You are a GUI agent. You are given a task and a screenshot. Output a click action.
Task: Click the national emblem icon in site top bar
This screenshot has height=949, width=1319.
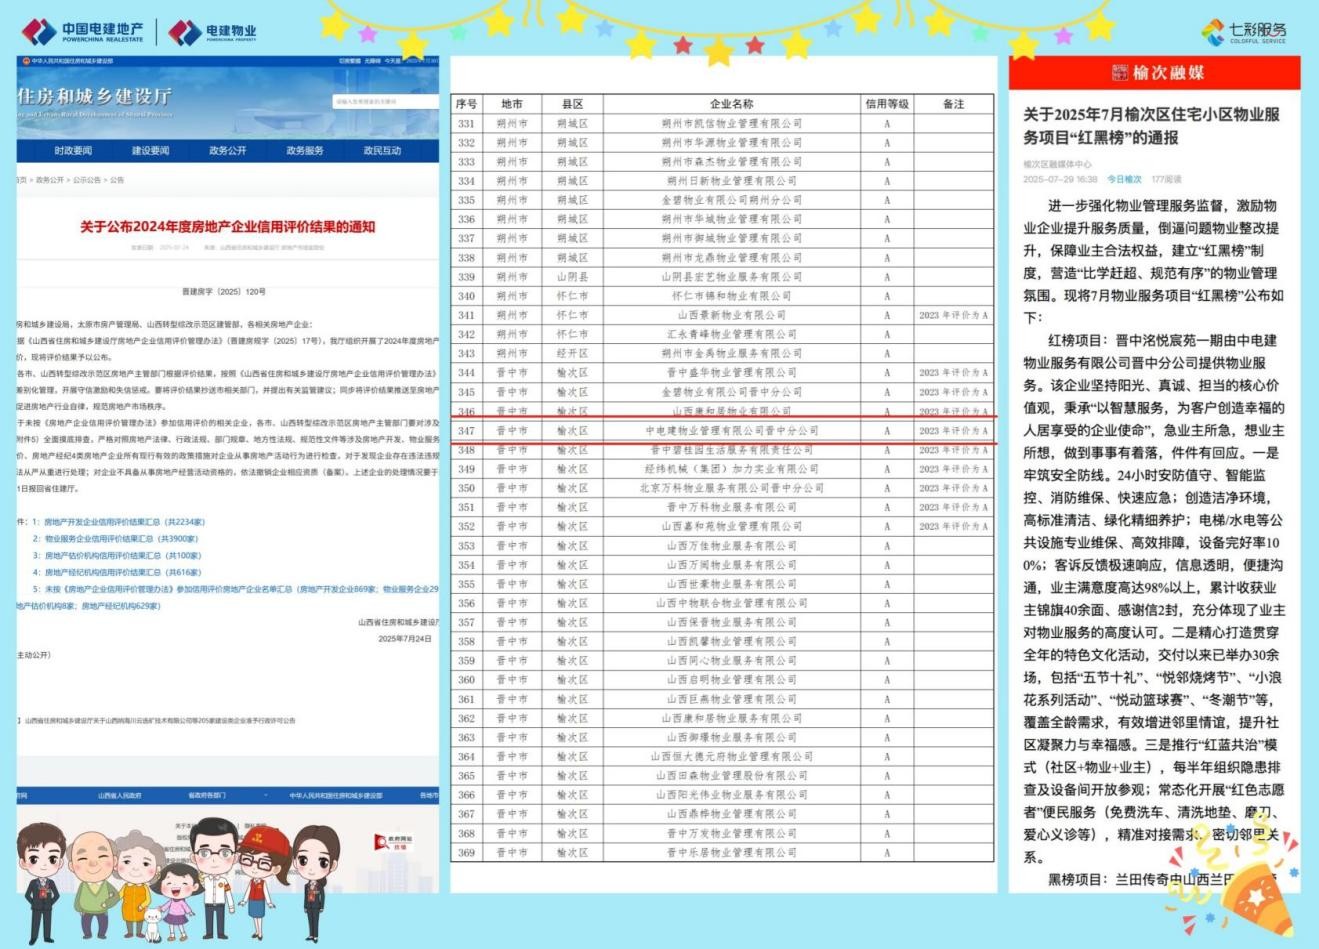25,61
